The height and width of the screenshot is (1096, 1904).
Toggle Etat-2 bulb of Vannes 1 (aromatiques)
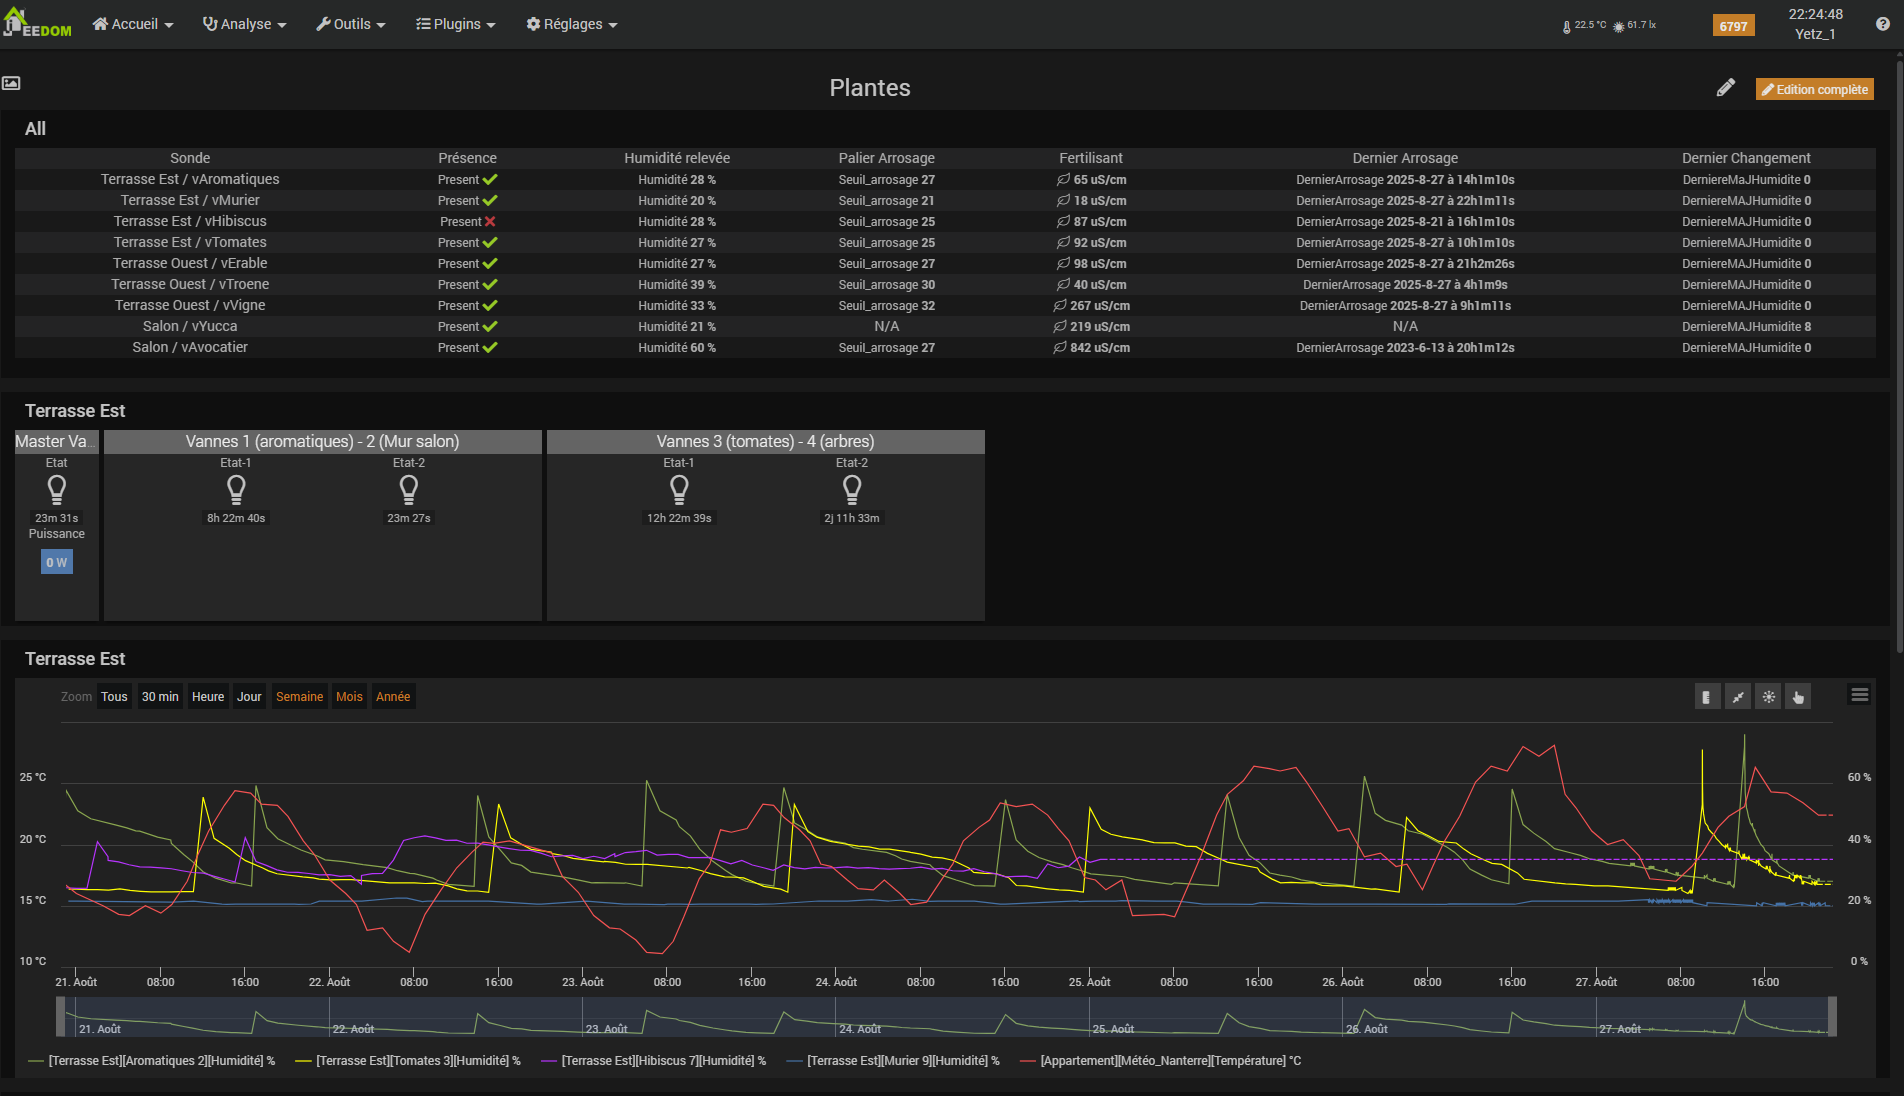tap(408, 489)
